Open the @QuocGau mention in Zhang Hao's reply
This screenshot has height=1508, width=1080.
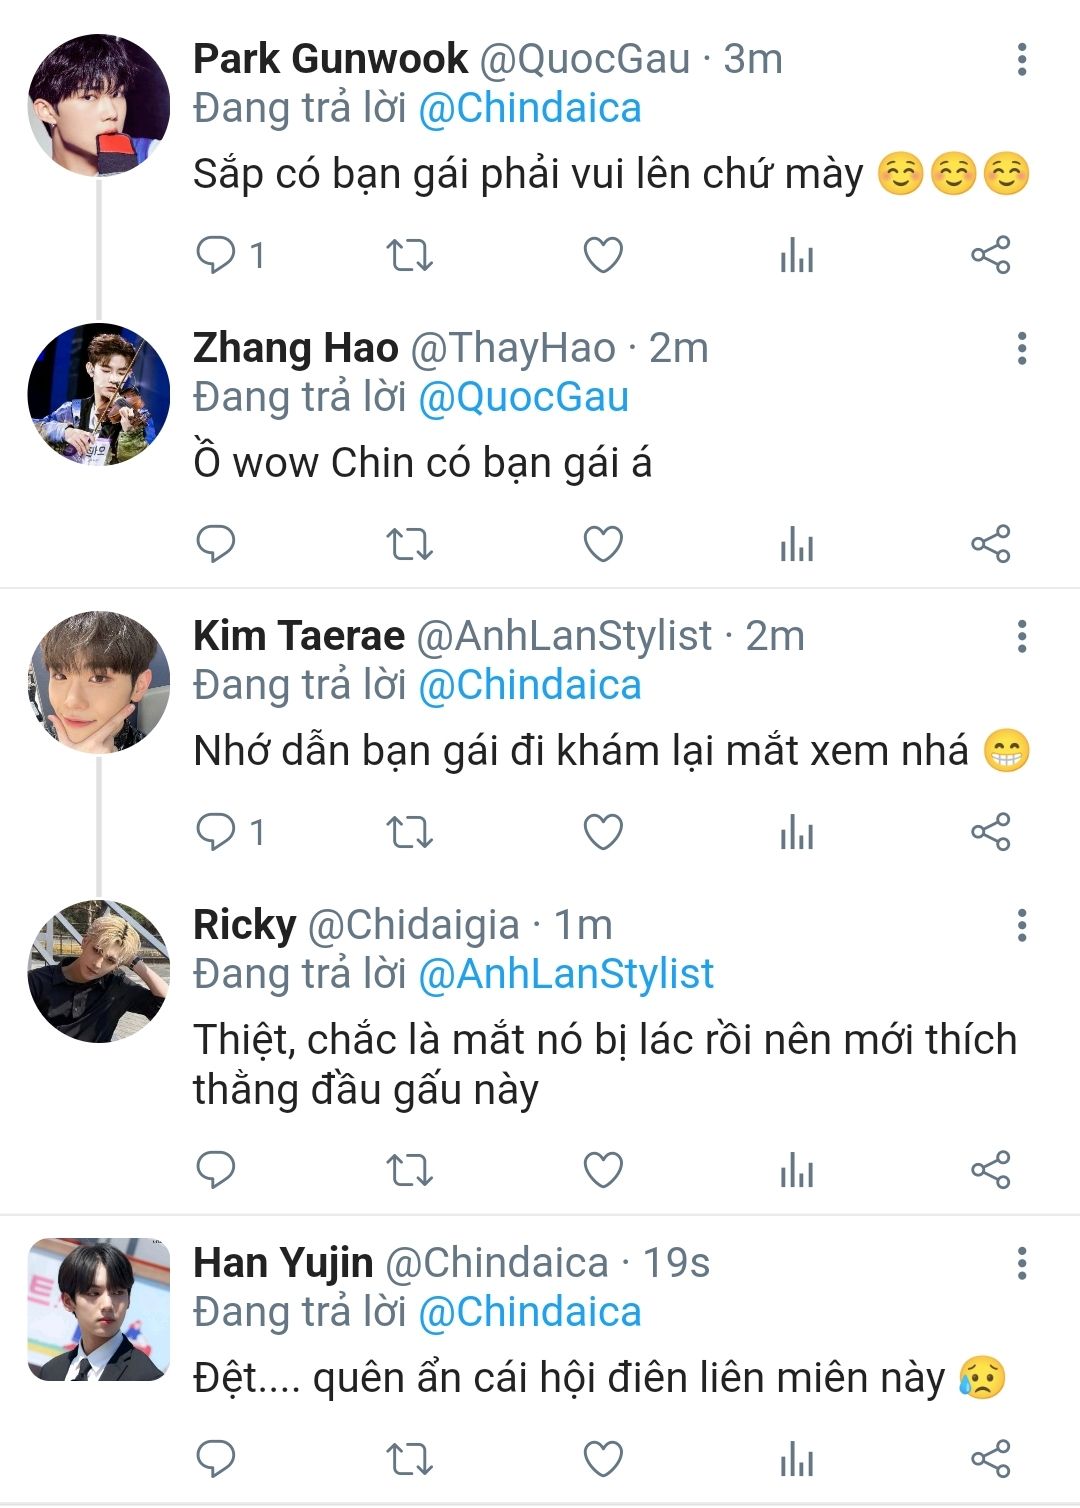(523, 398)
